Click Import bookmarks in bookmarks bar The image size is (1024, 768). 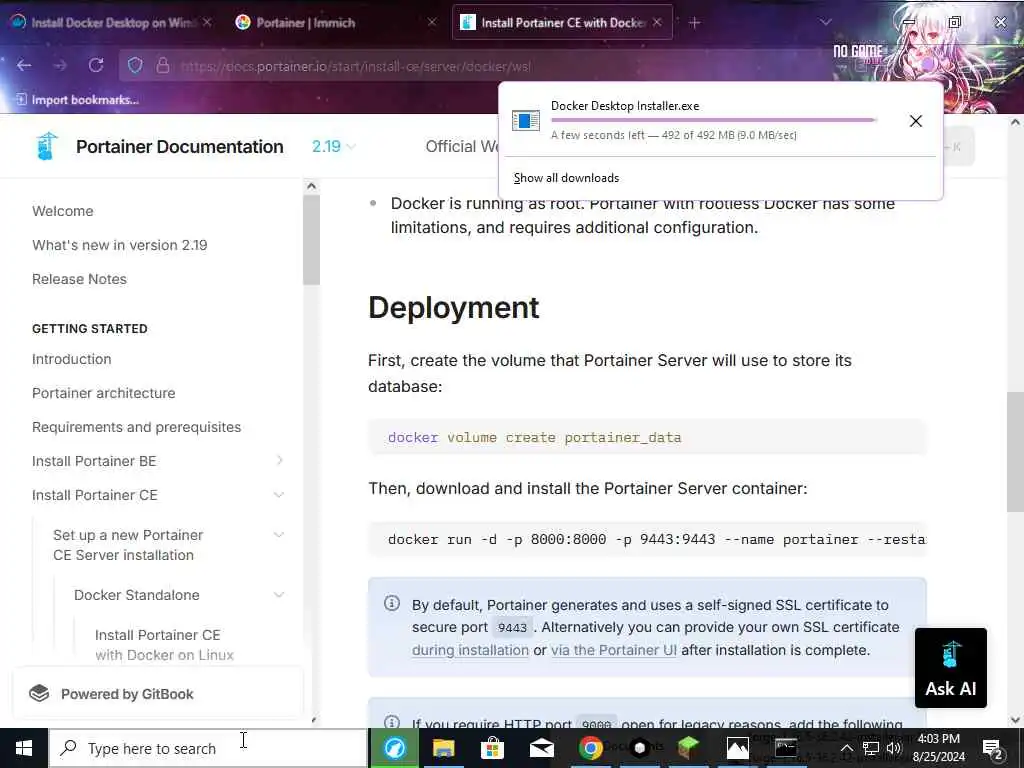(x=77, y=100)
